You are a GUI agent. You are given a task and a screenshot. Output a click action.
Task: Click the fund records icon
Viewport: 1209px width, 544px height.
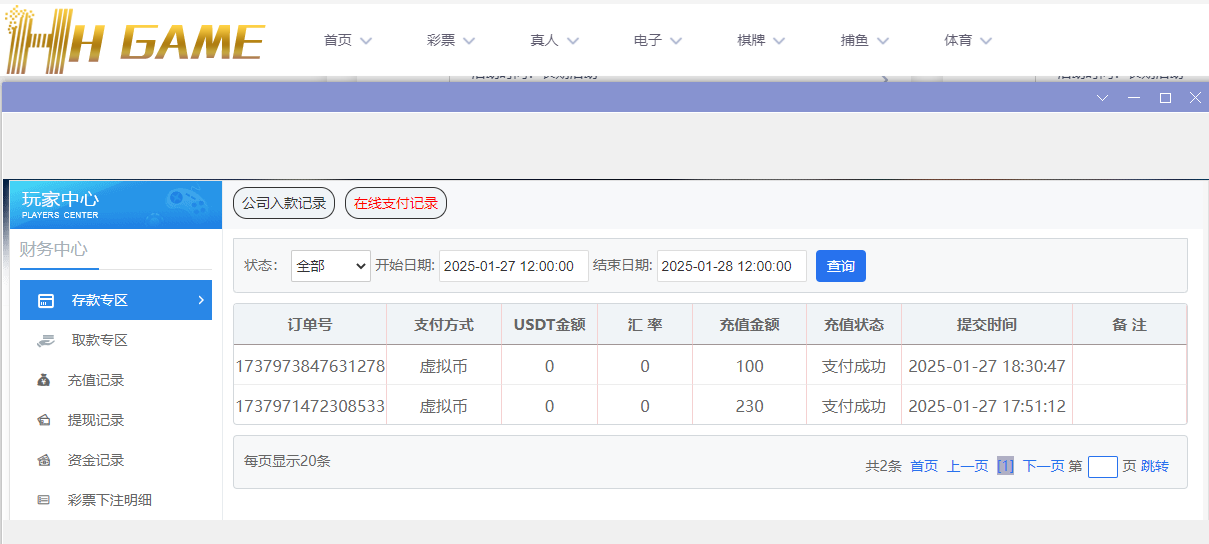pyautogui.click(x=44, y=461)
